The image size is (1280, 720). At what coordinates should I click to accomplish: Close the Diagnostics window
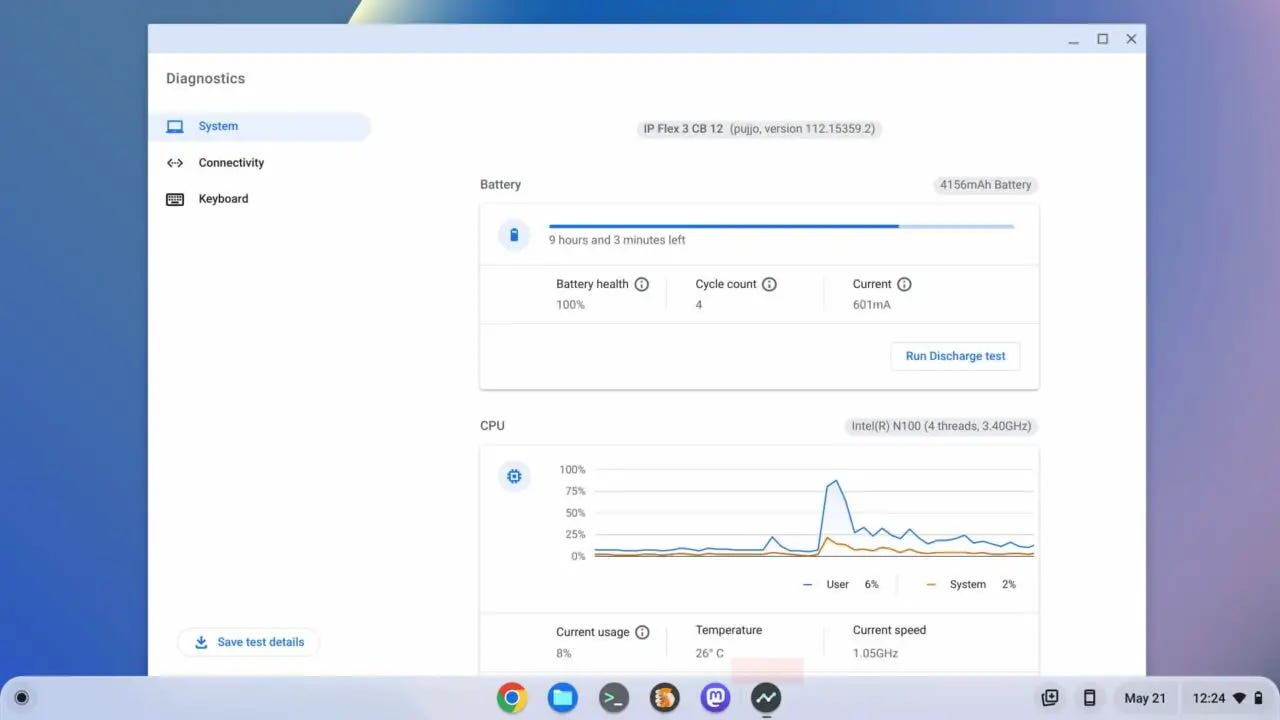click(1131, 39)
